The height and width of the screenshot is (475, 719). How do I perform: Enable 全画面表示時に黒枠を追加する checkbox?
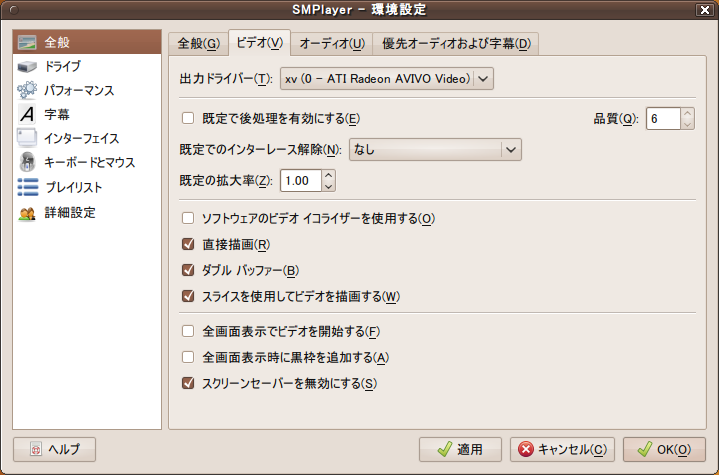(x=188, y=357)
